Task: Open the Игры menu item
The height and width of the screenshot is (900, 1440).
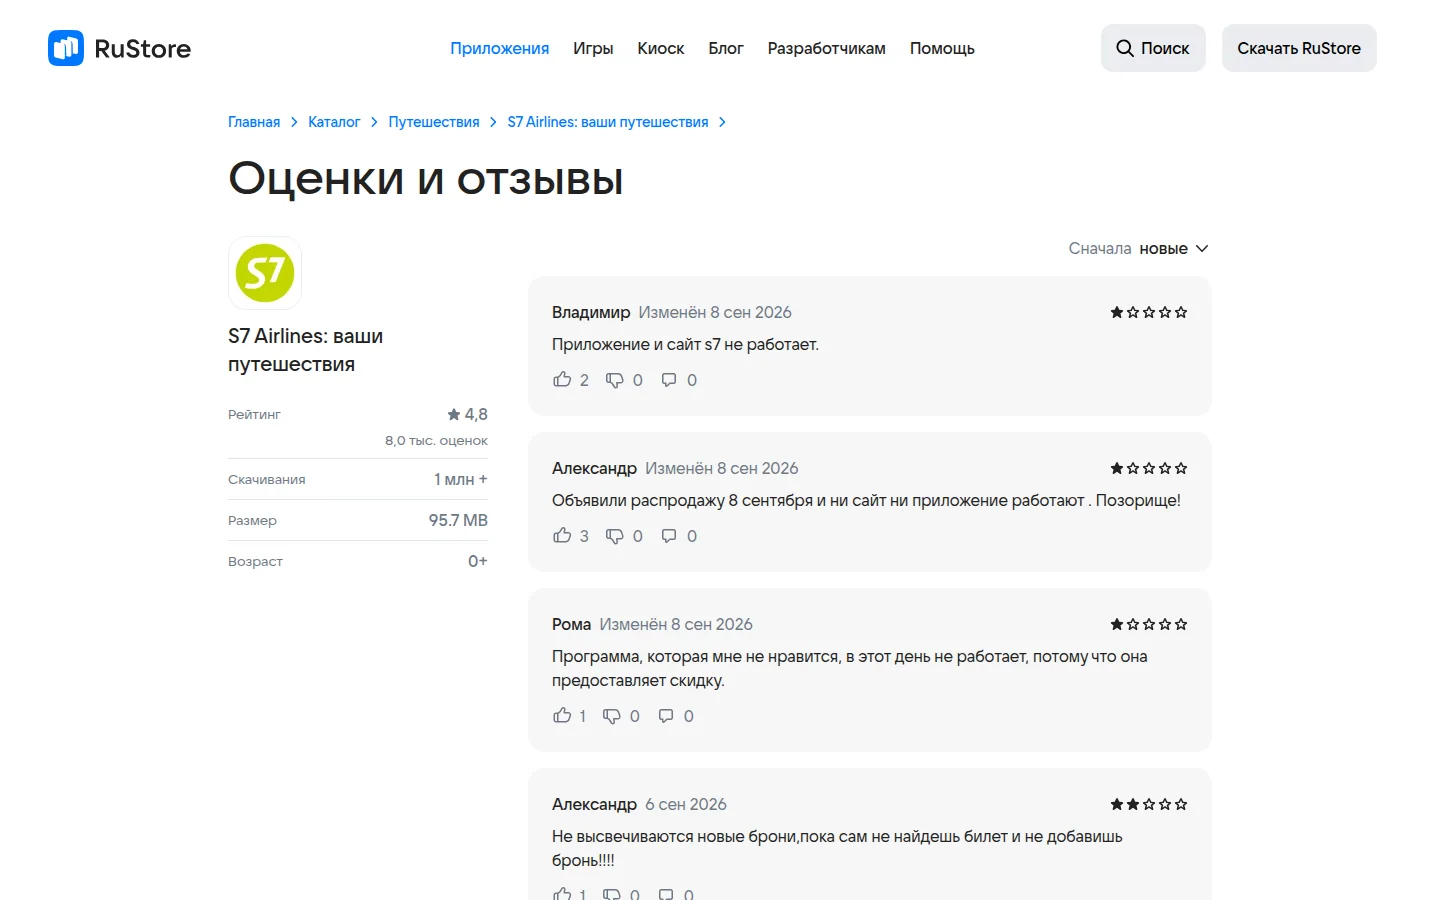Action: click(x=593, y=48)
